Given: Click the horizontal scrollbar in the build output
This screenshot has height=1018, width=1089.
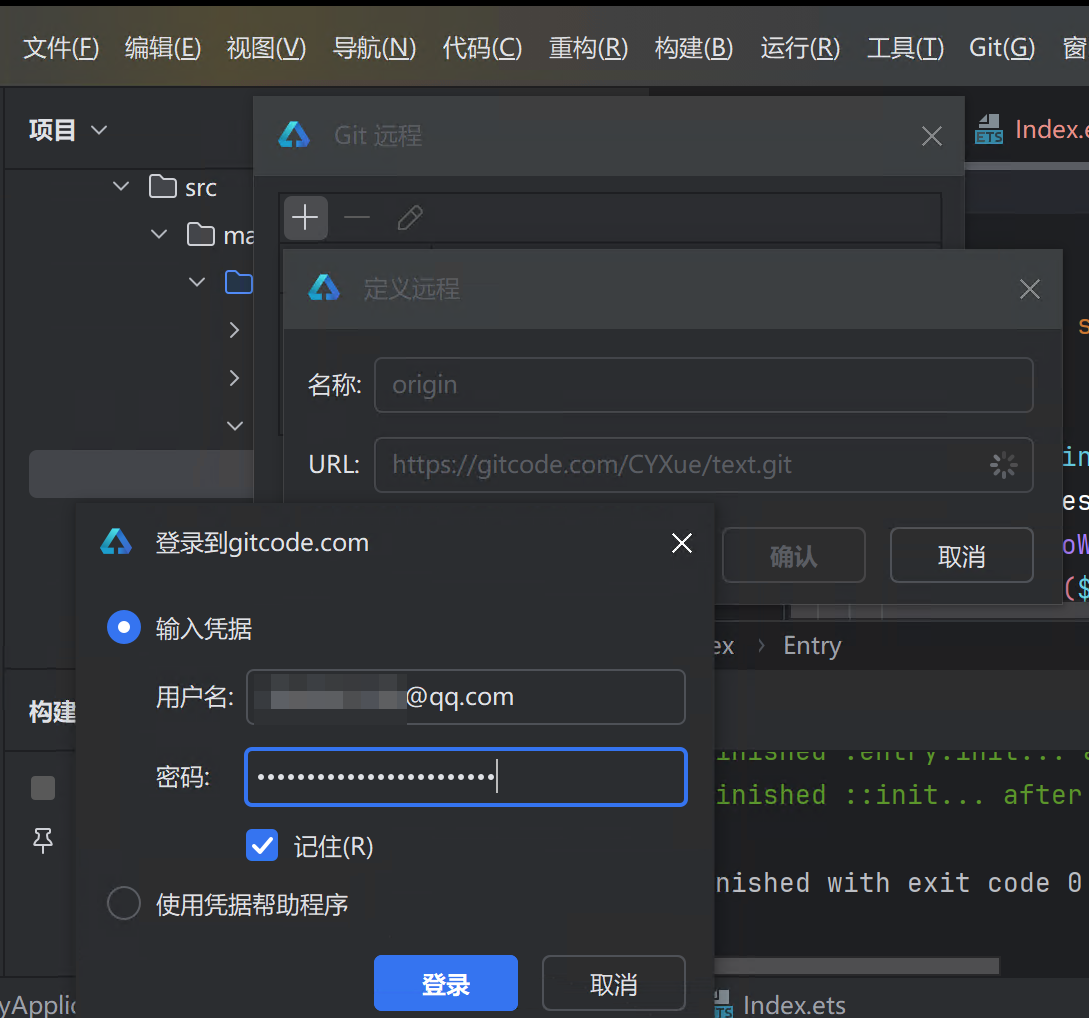Looking at the screenshot, I should (857, 966).
